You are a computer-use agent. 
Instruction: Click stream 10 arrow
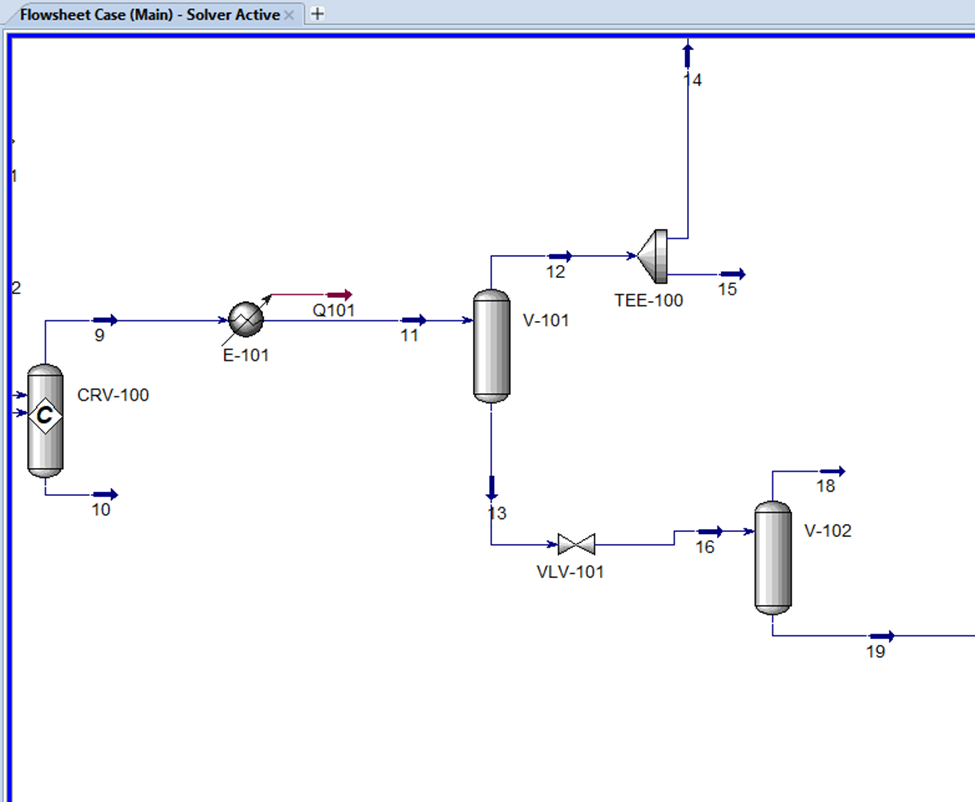[x=105, y=495]
